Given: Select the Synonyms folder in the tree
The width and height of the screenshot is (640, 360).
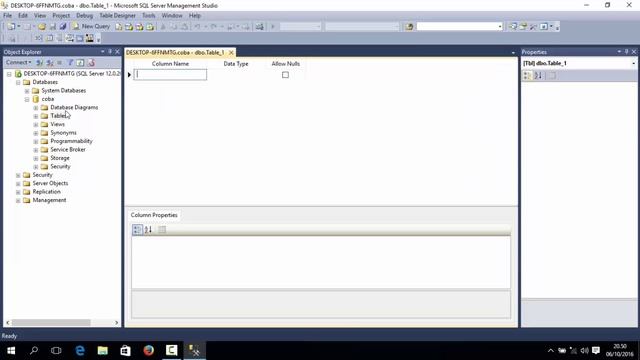Looking at the screenshot, I should pos(63,133).
